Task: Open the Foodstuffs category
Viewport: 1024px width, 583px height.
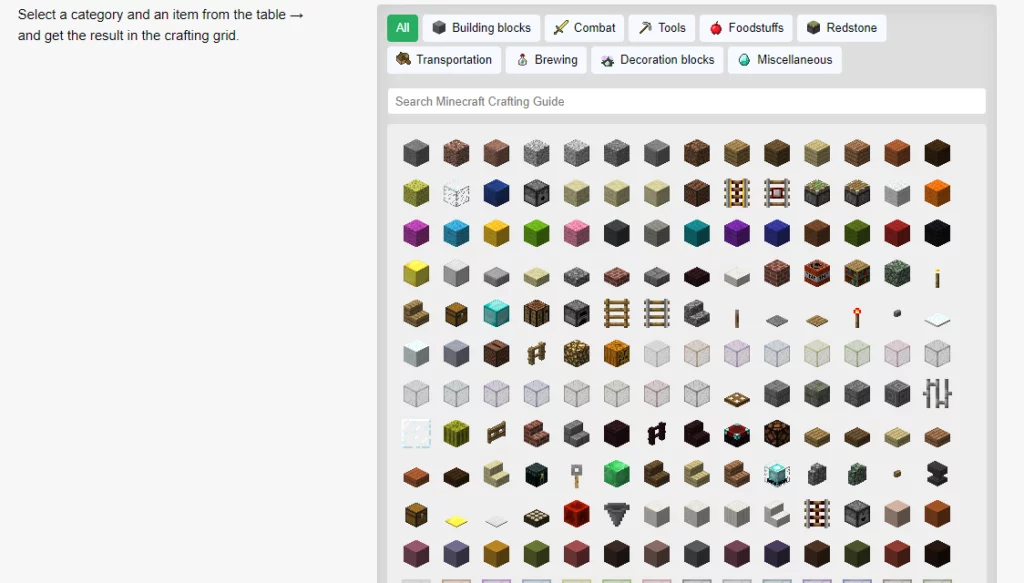Action: 746,28
